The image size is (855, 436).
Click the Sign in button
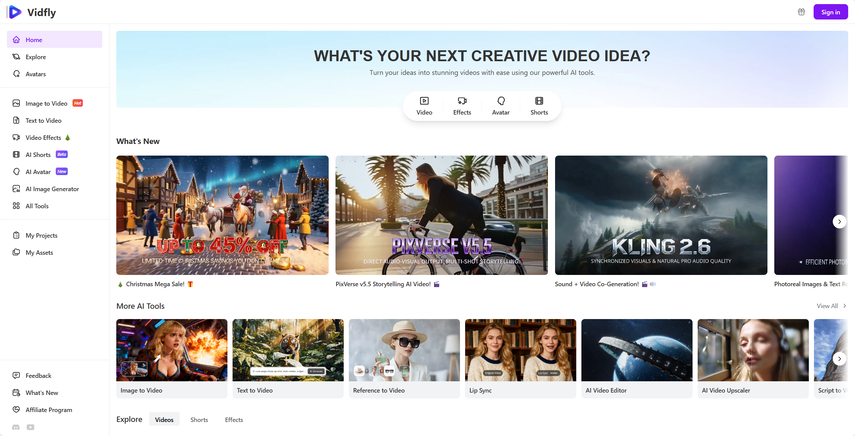coord(830,12)
